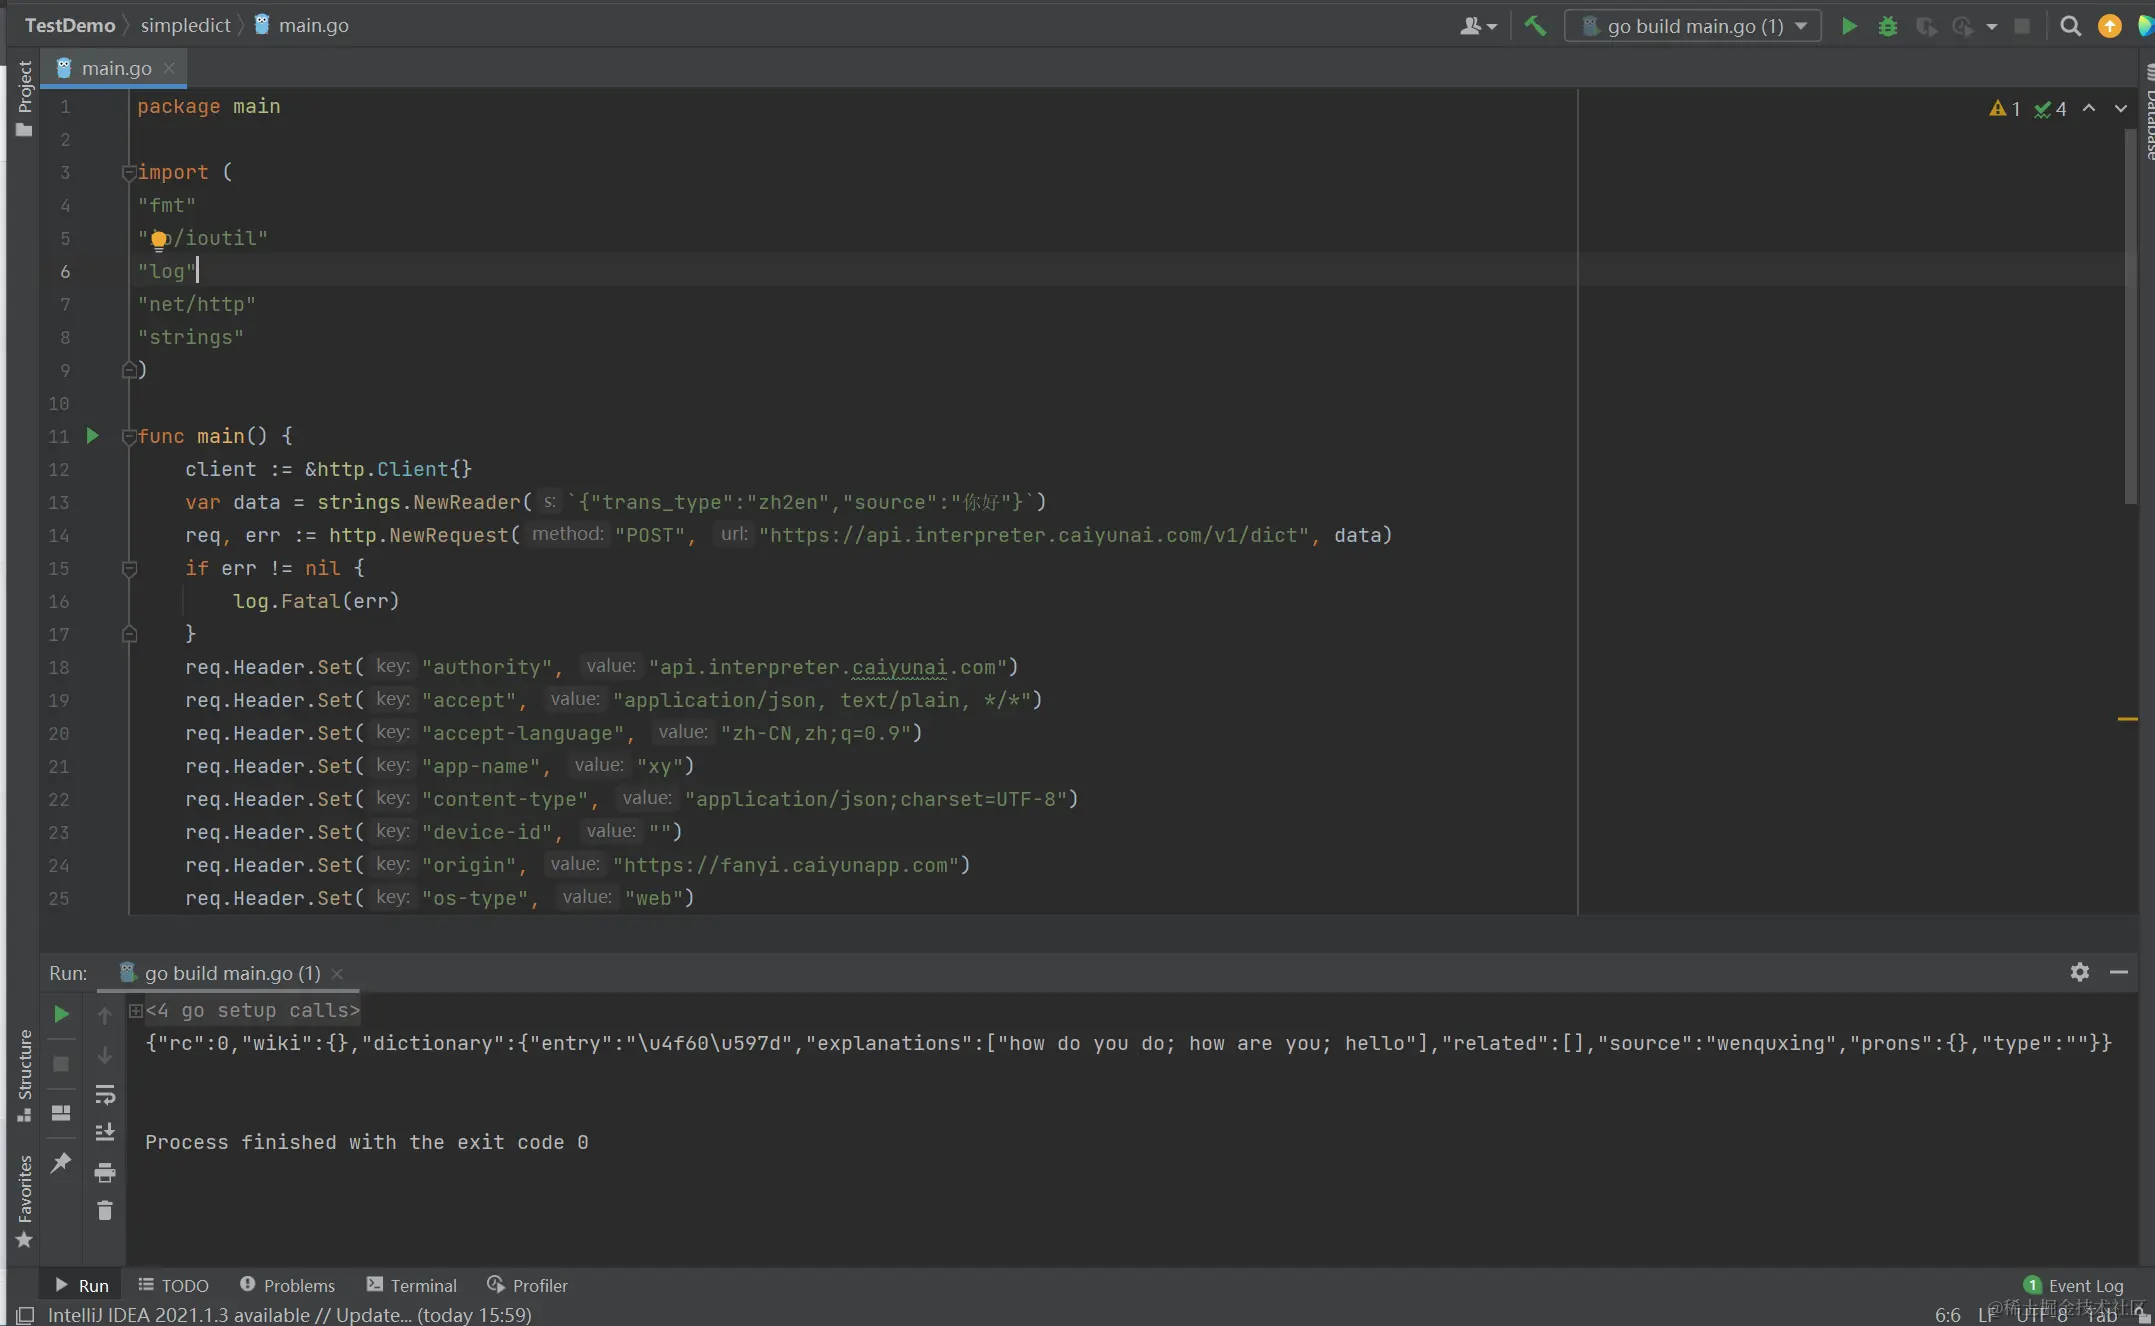Open Run panel settings gear icon

coord(2079,972)
